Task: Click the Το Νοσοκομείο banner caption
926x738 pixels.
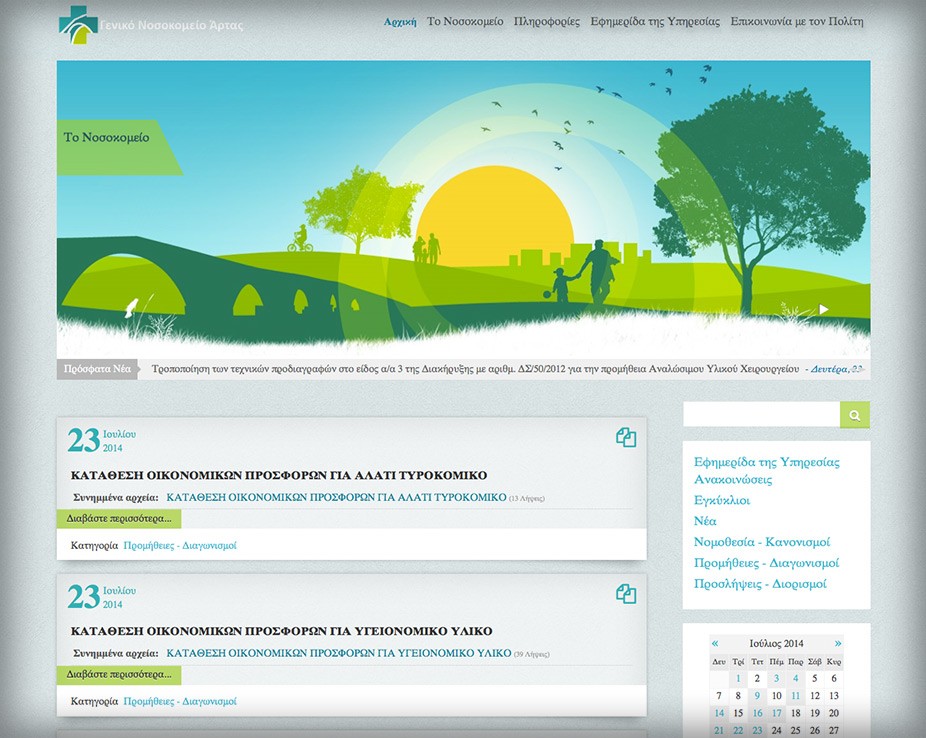Action: (x=106, y=138)
